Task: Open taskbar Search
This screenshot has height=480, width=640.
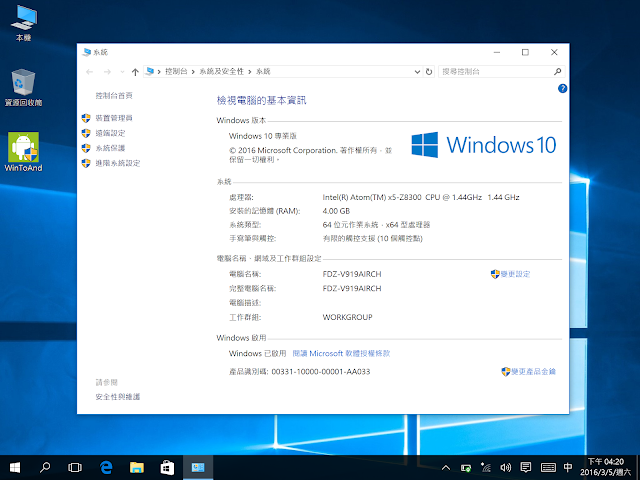Action: pos(45,467)
